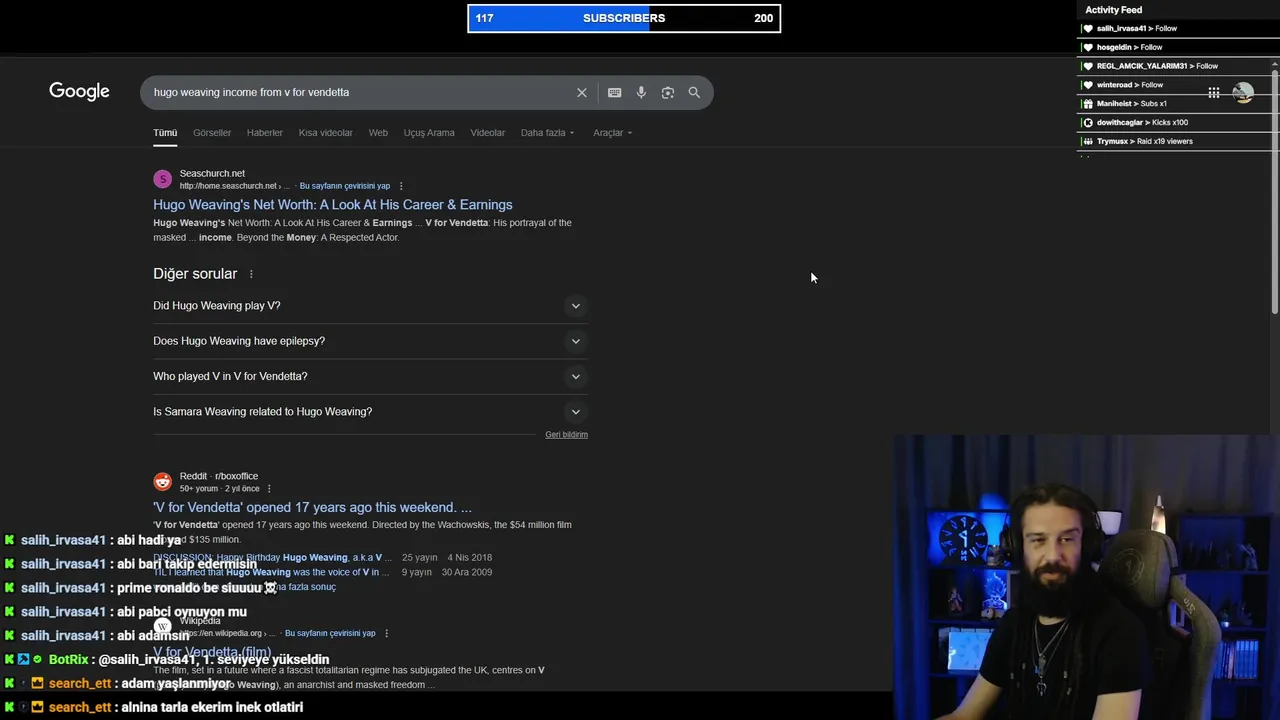Click 'winteroad > Follow' feed entry
Viewport: 1280px width, 720px height.
coord(1130,85)
